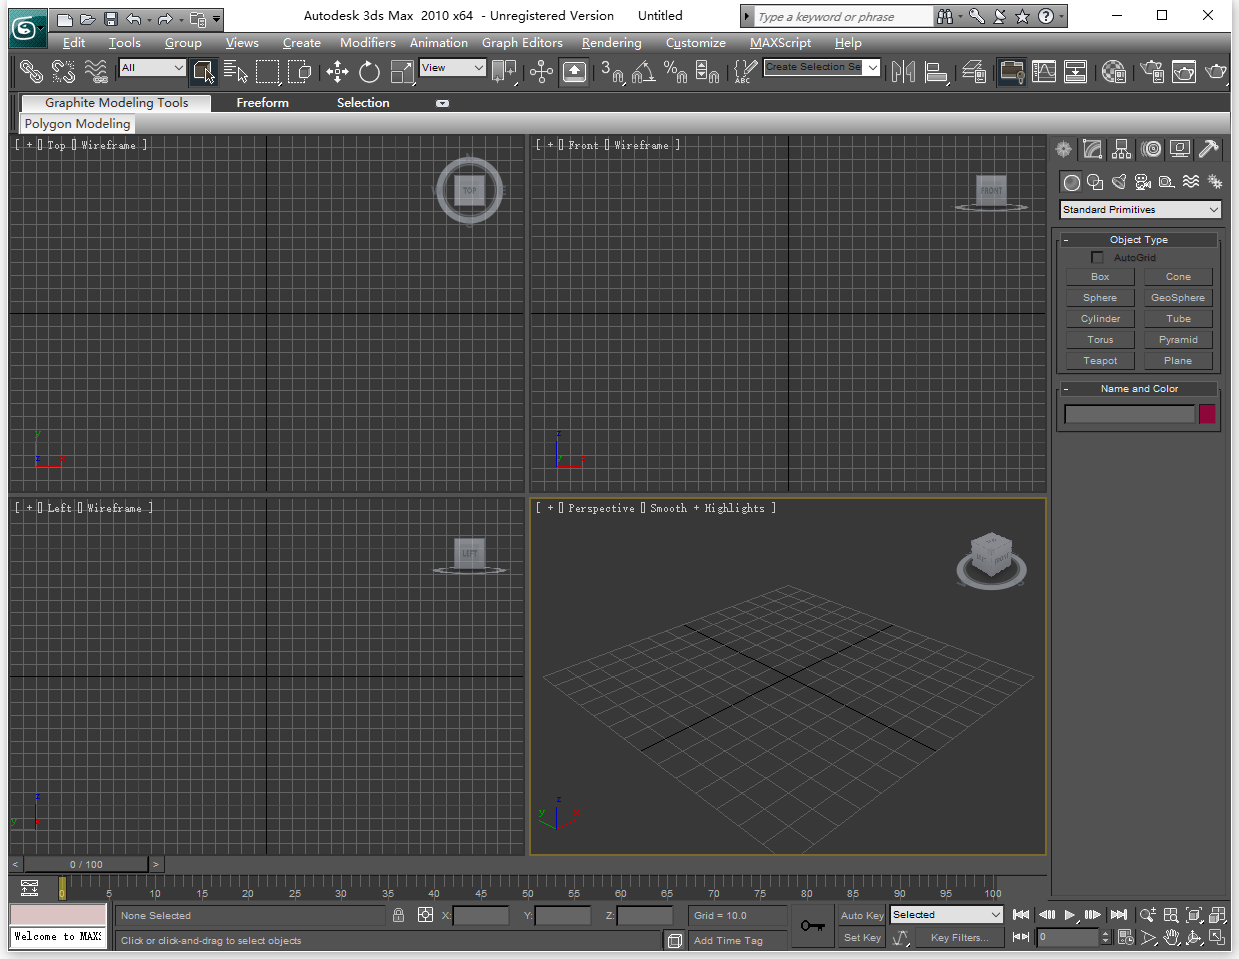This screenshot has height=959, width=1239.
Task: Switch to the Hierarchy command panel
Action: point(1122,149)
